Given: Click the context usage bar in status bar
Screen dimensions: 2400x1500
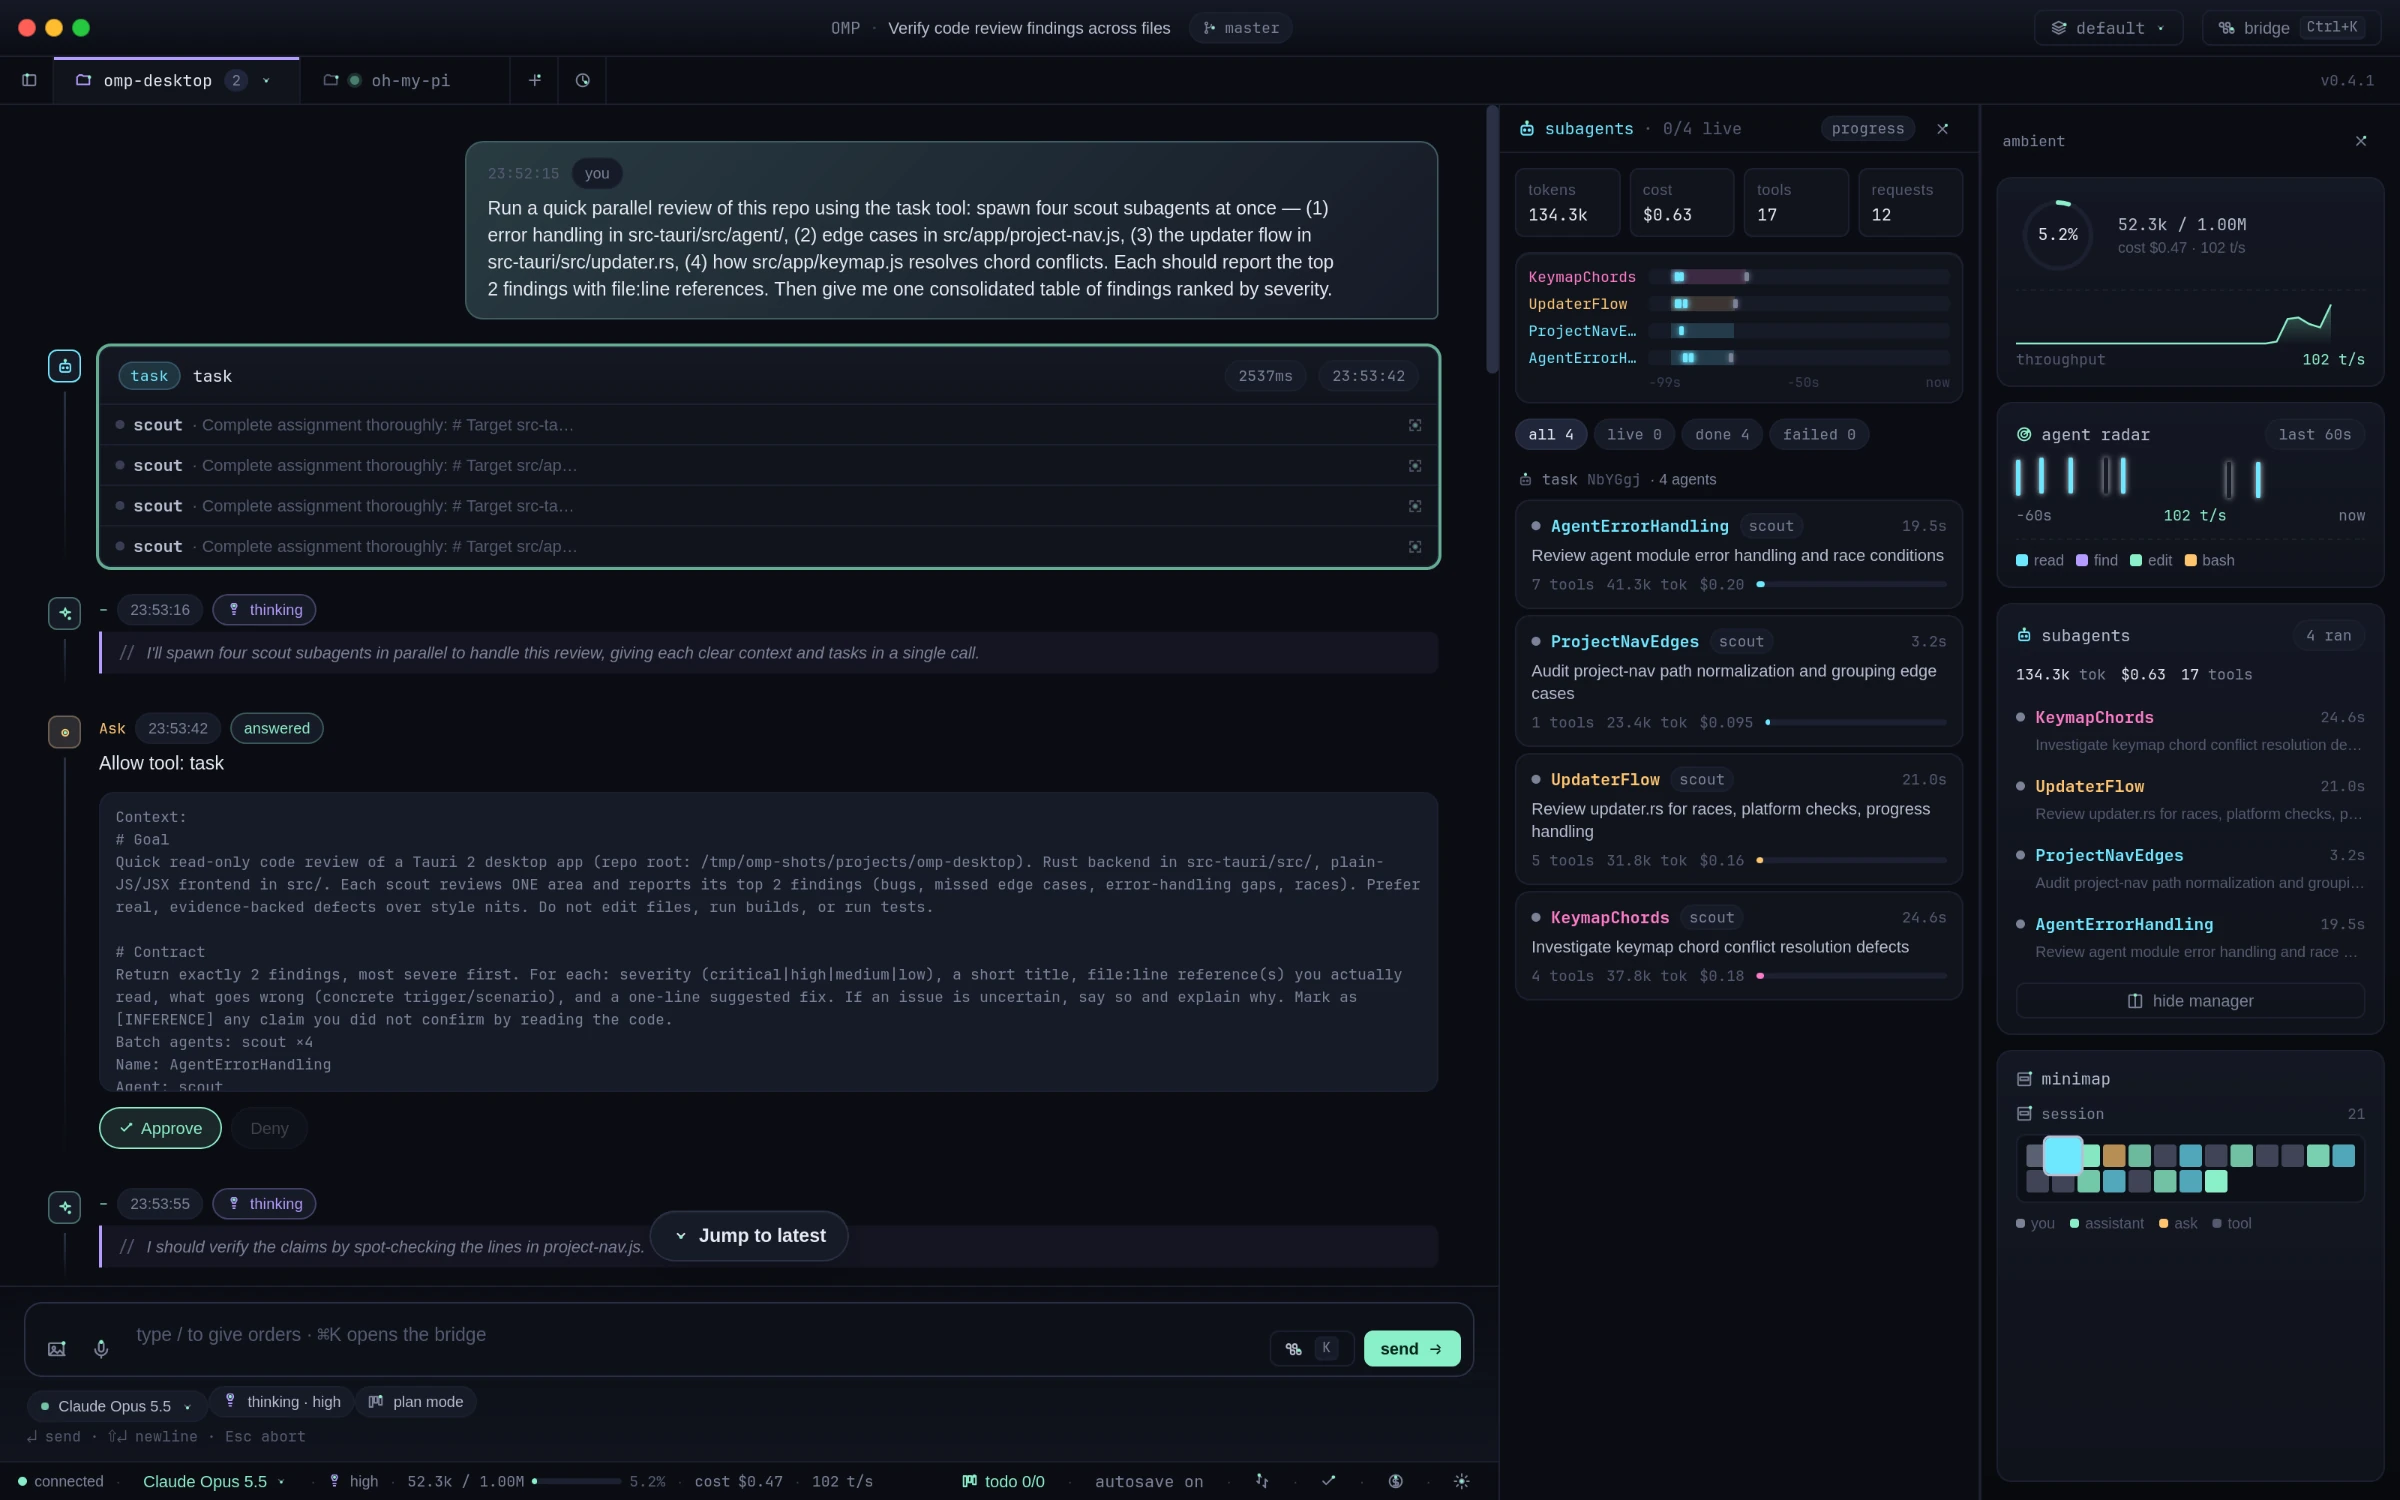Looking at the screenshot, I should (x=576, y=1481).
